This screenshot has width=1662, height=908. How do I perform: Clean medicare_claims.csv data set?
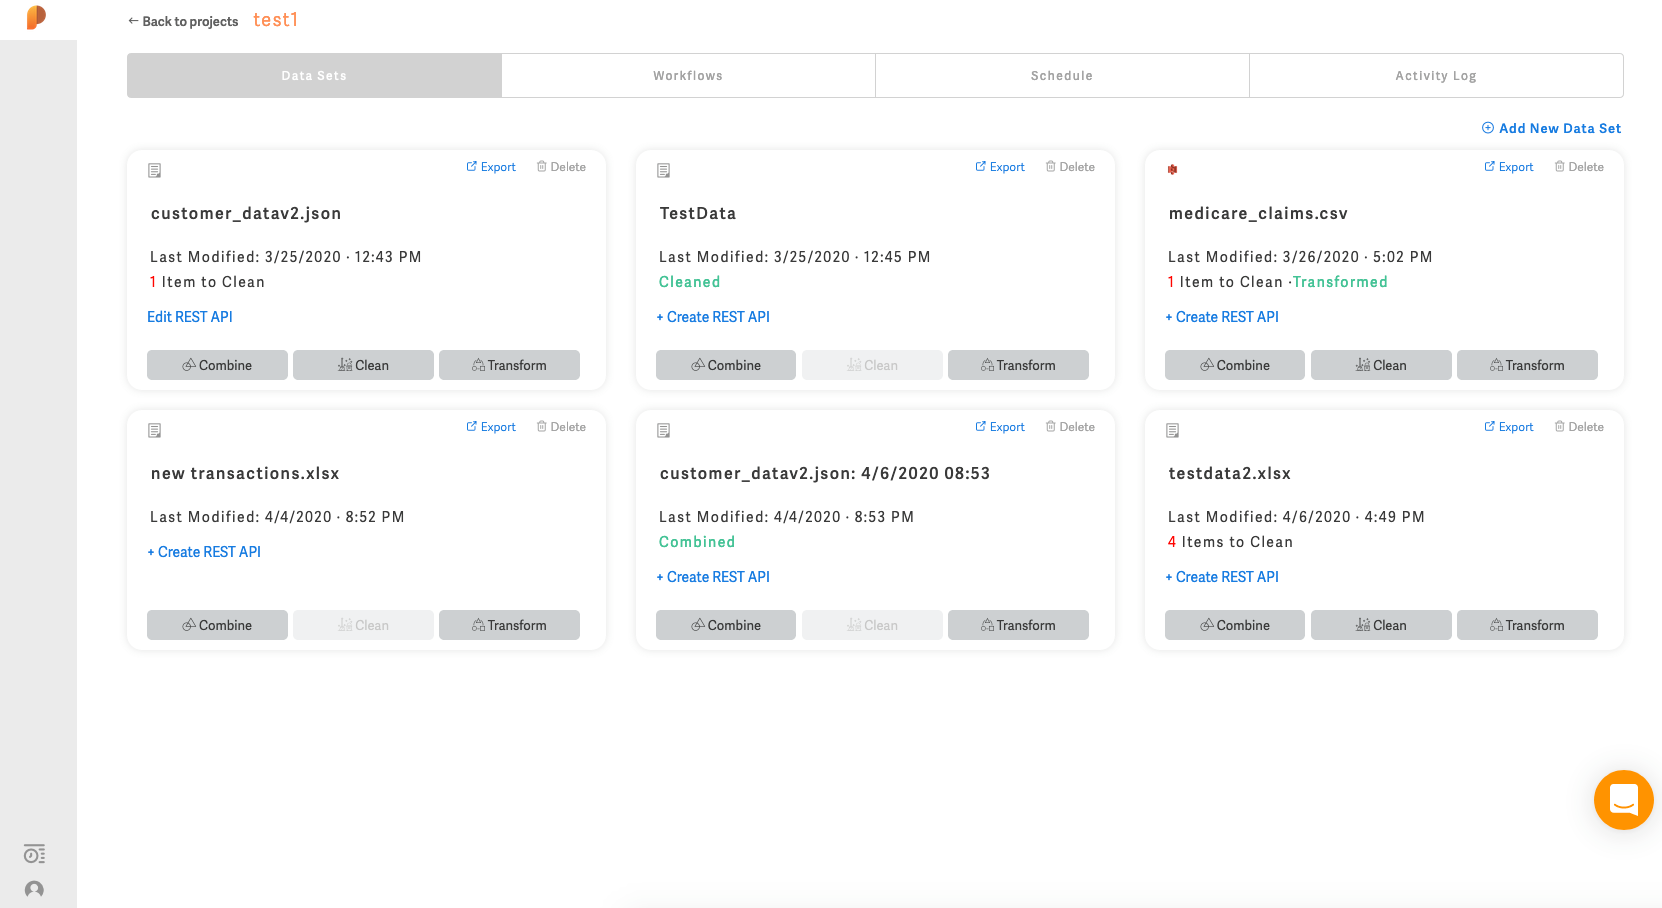click(x=1381, y=365)
